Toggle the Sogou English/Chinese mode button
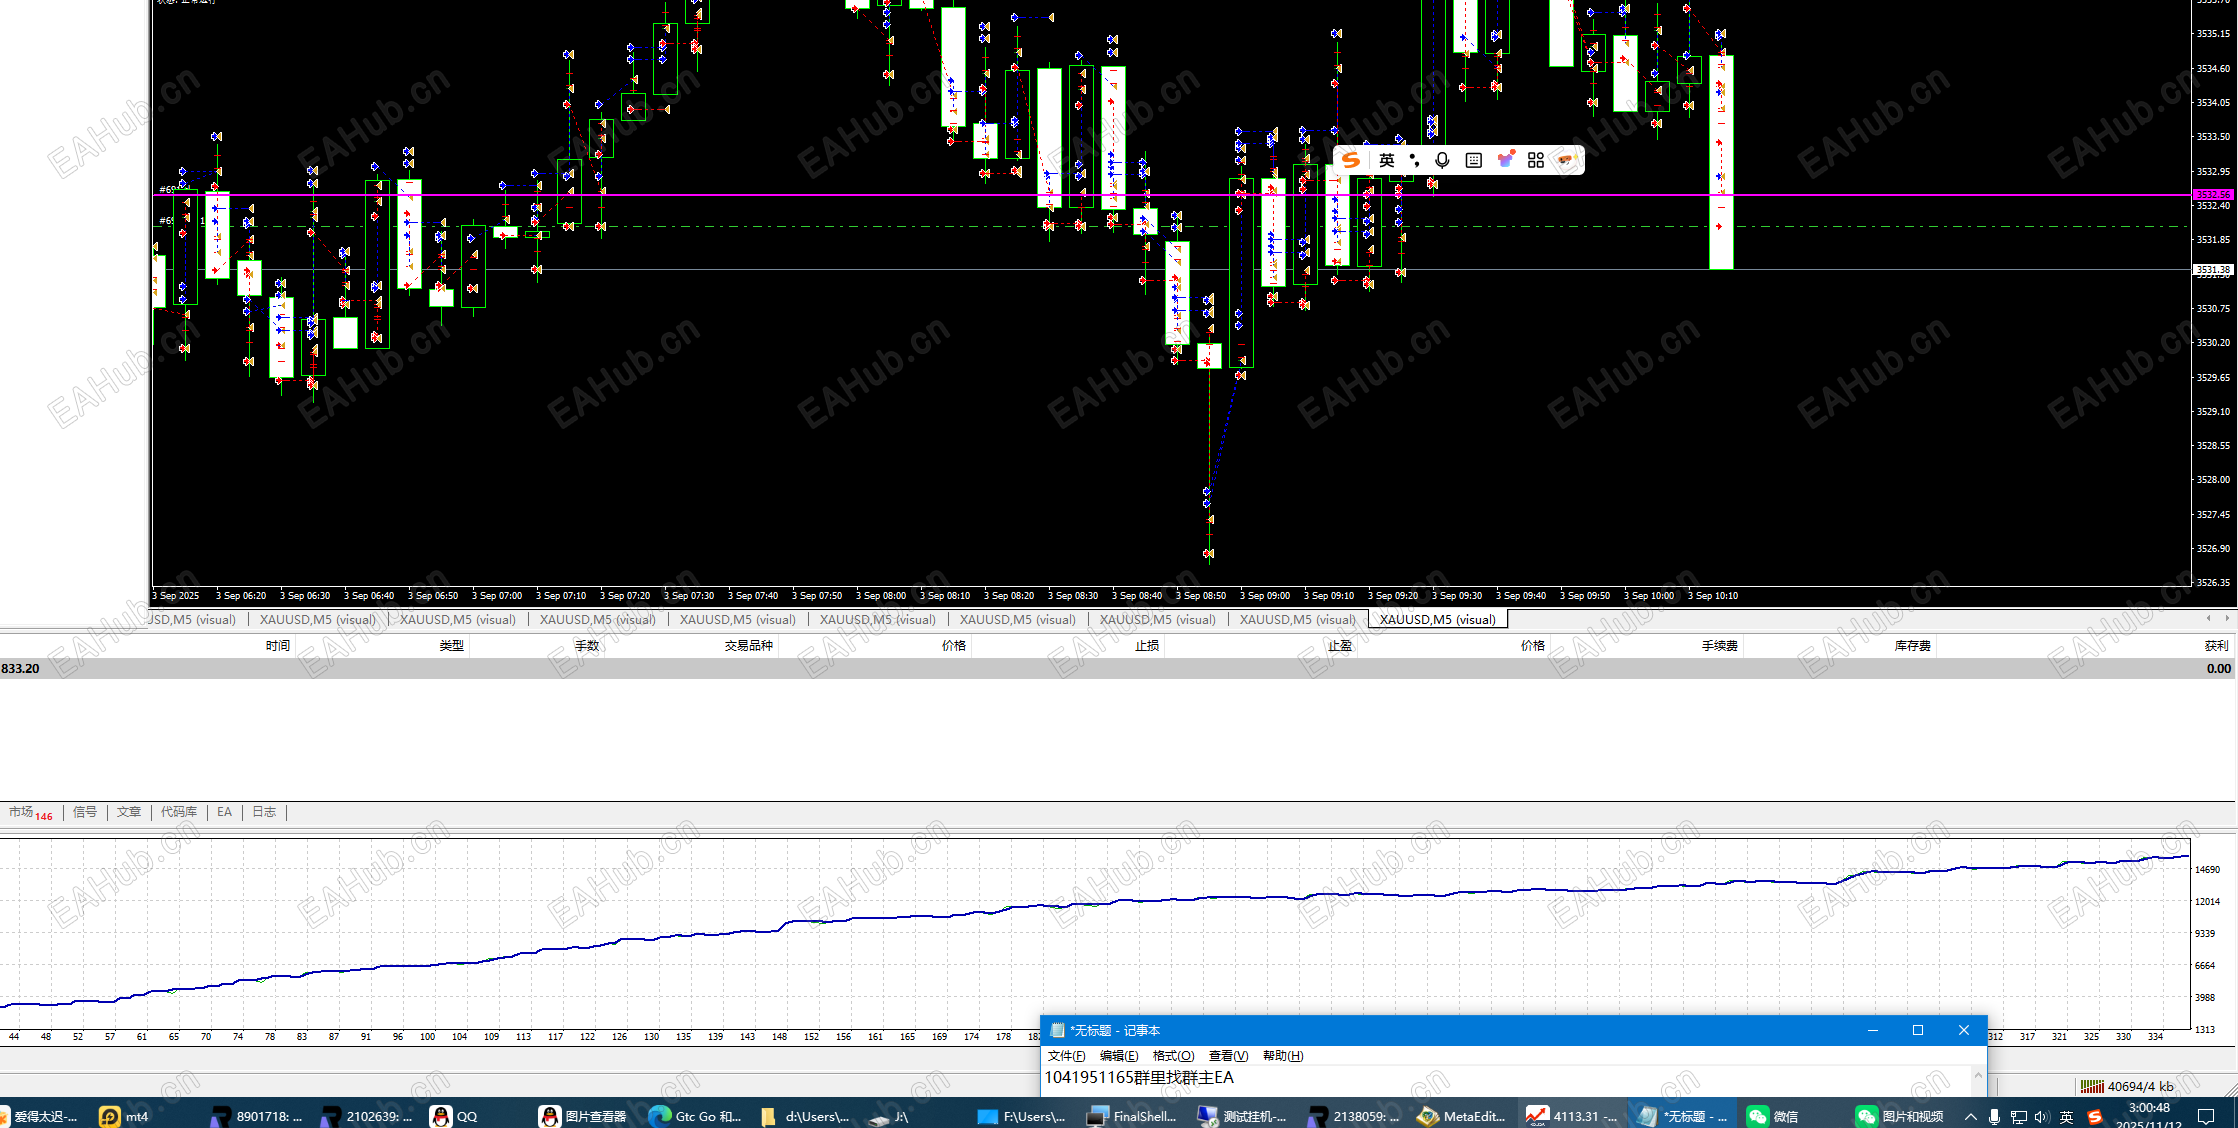 click(1386, 160)
